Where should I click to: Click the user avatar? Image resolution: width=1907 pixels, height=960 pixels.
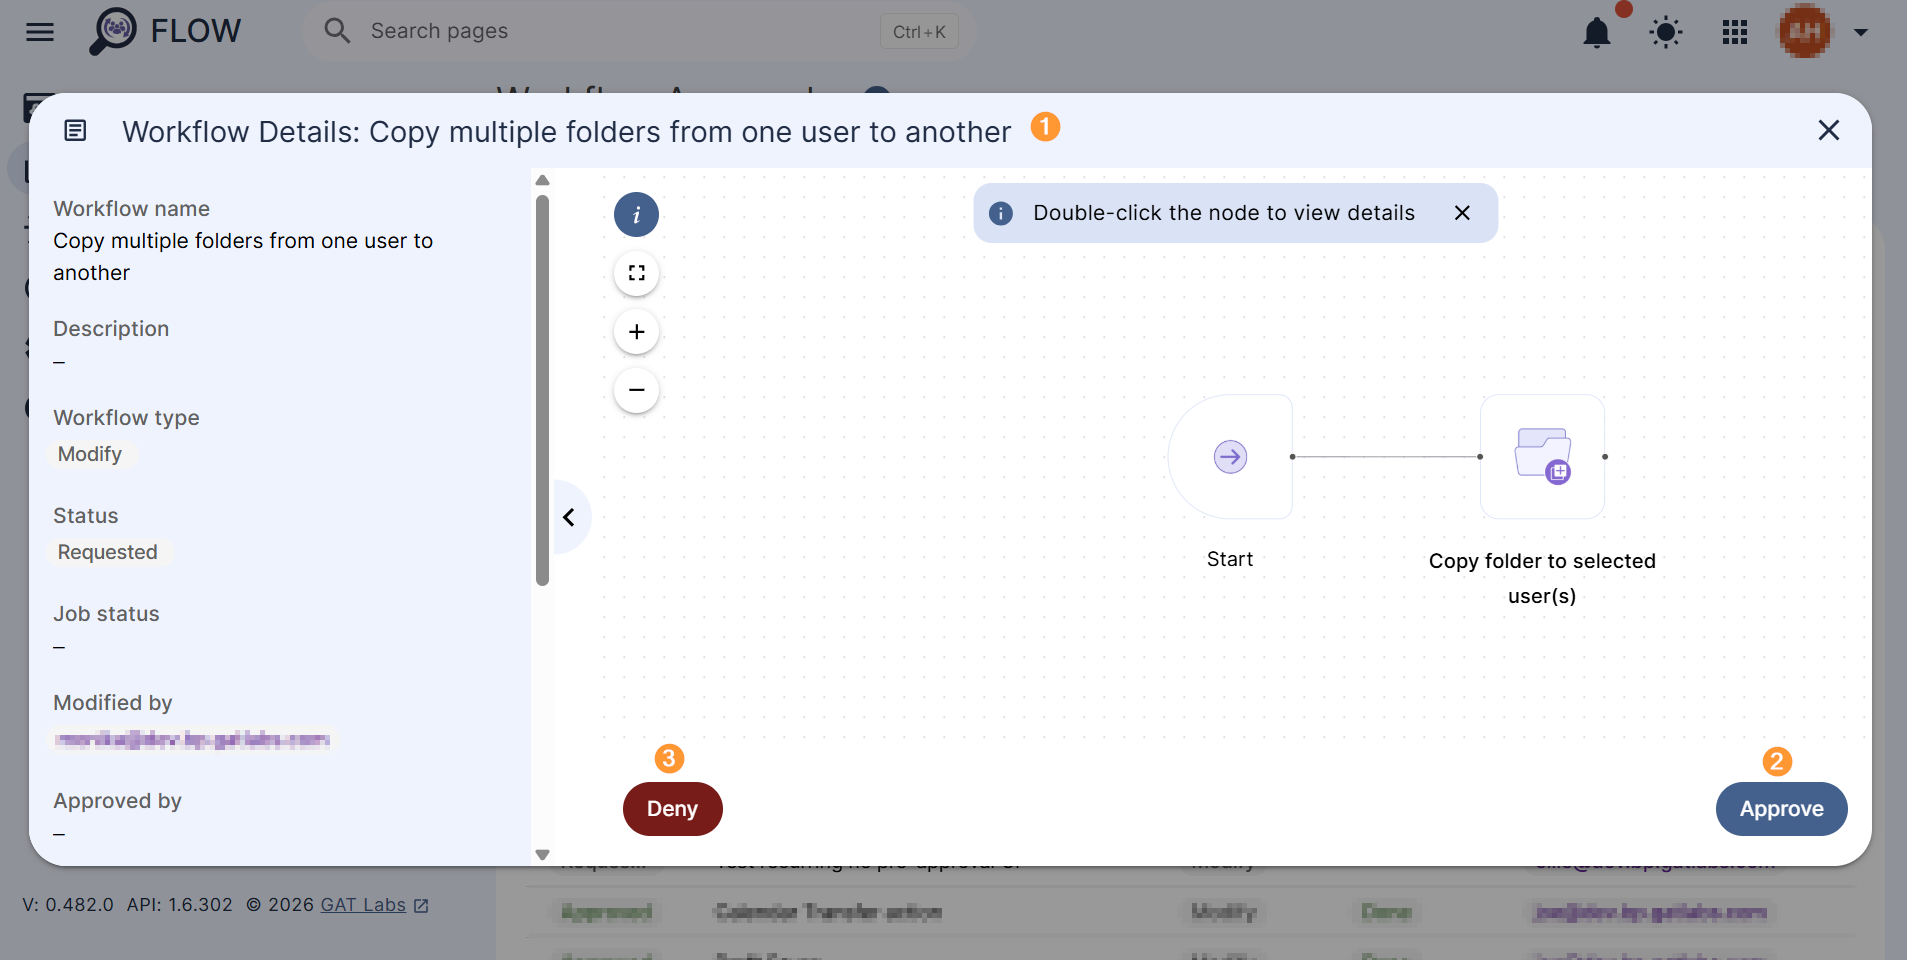tap(1804, 32)
